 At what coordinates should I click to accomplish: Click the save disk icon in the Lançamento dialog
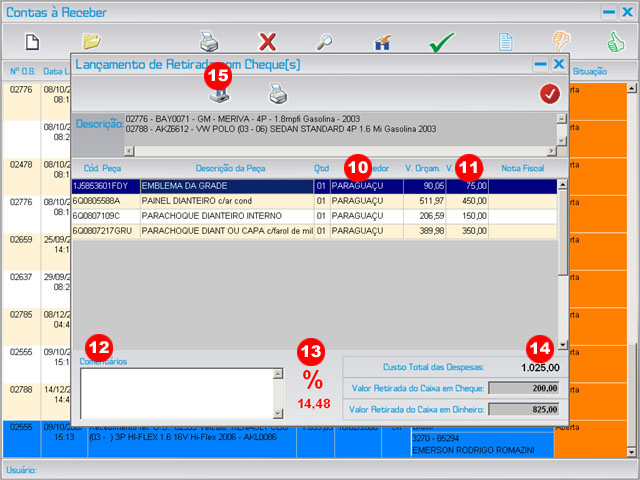coord(219,96)
